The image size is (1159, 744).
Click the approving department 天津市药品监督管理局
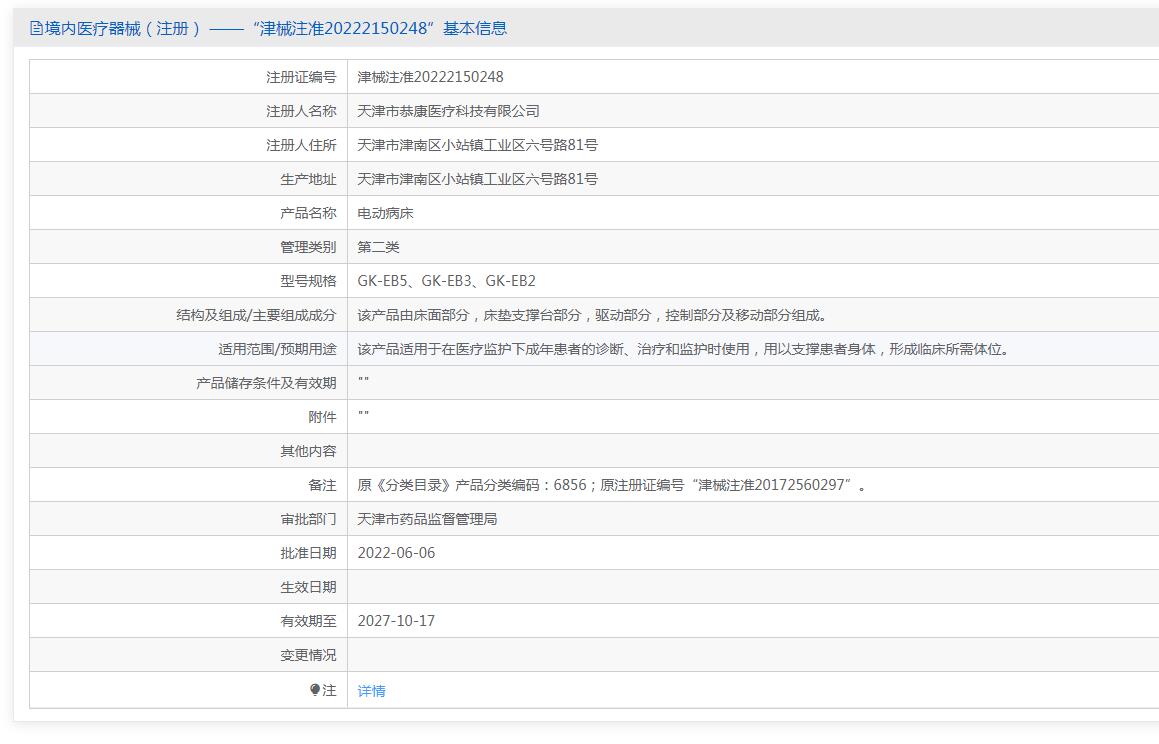point(427,519)
